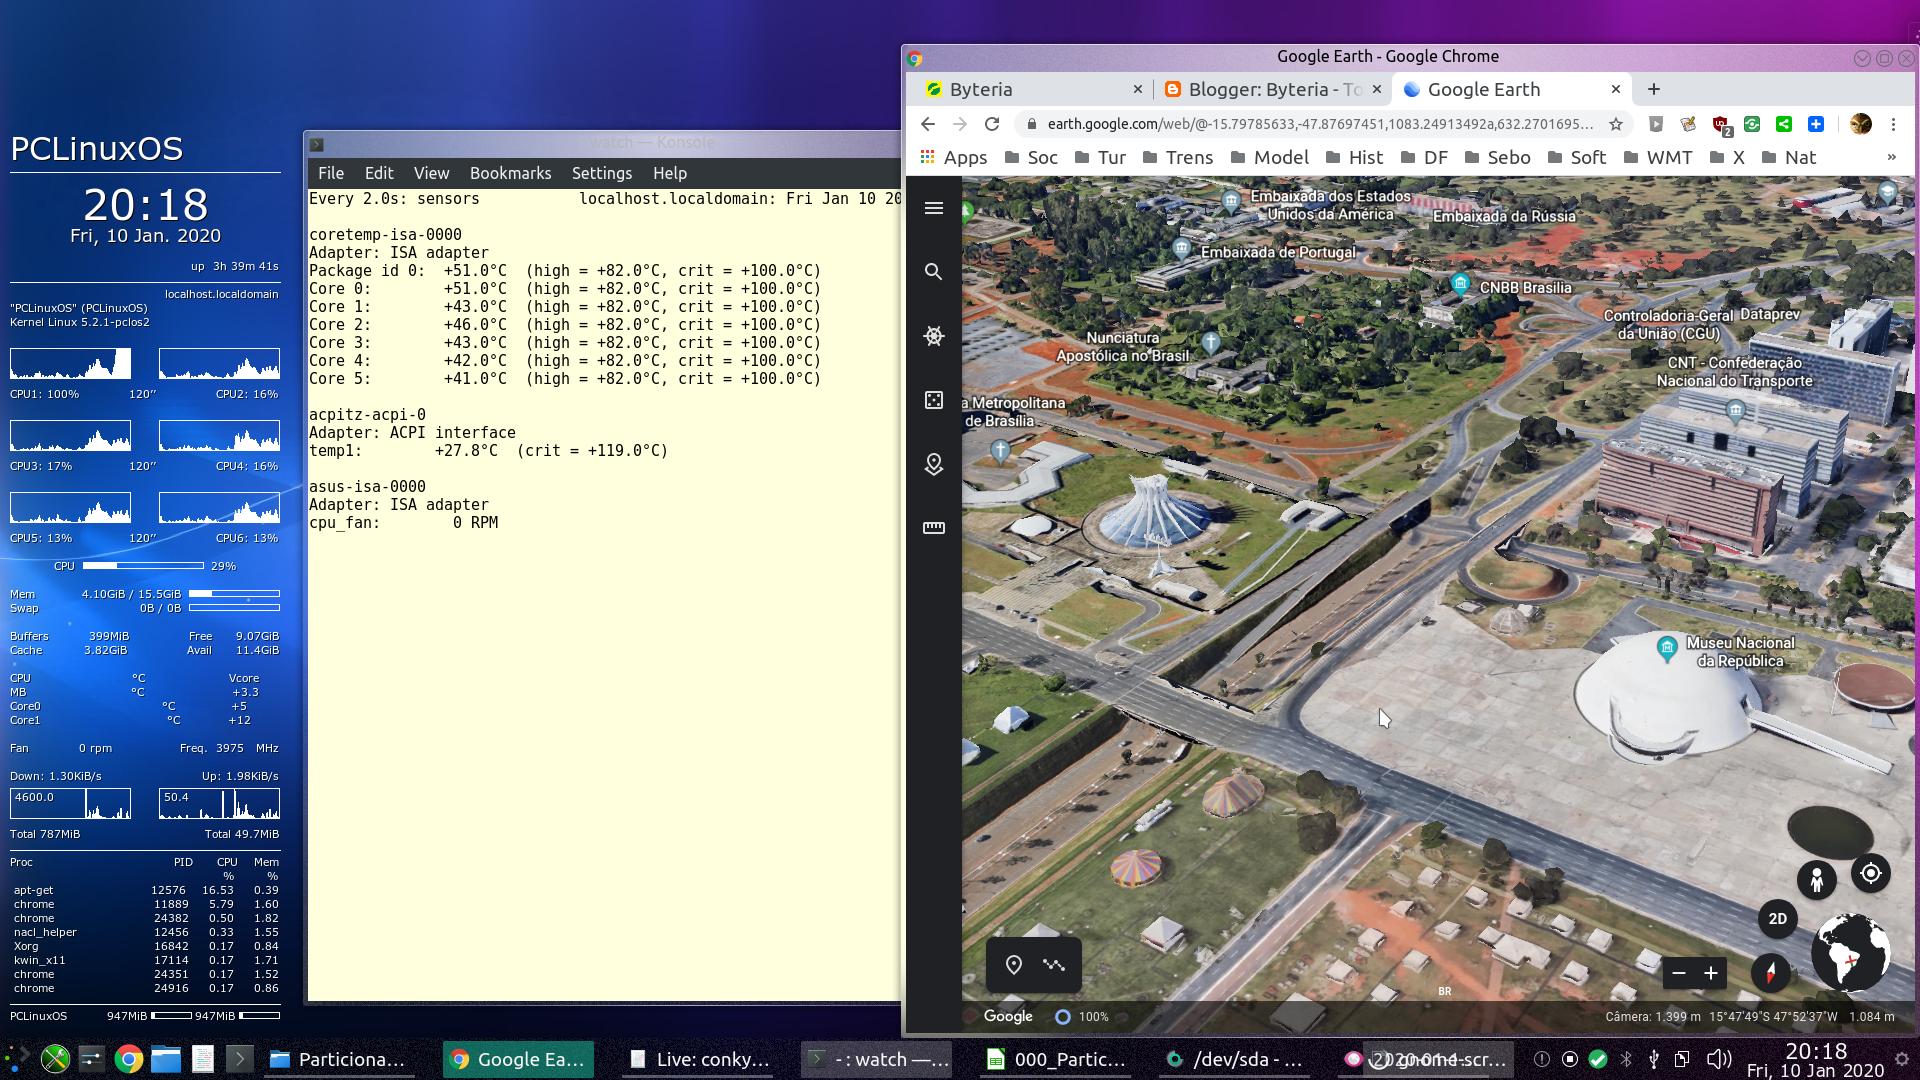Expand the WMT bookmarks folder

pos(1657,157)
